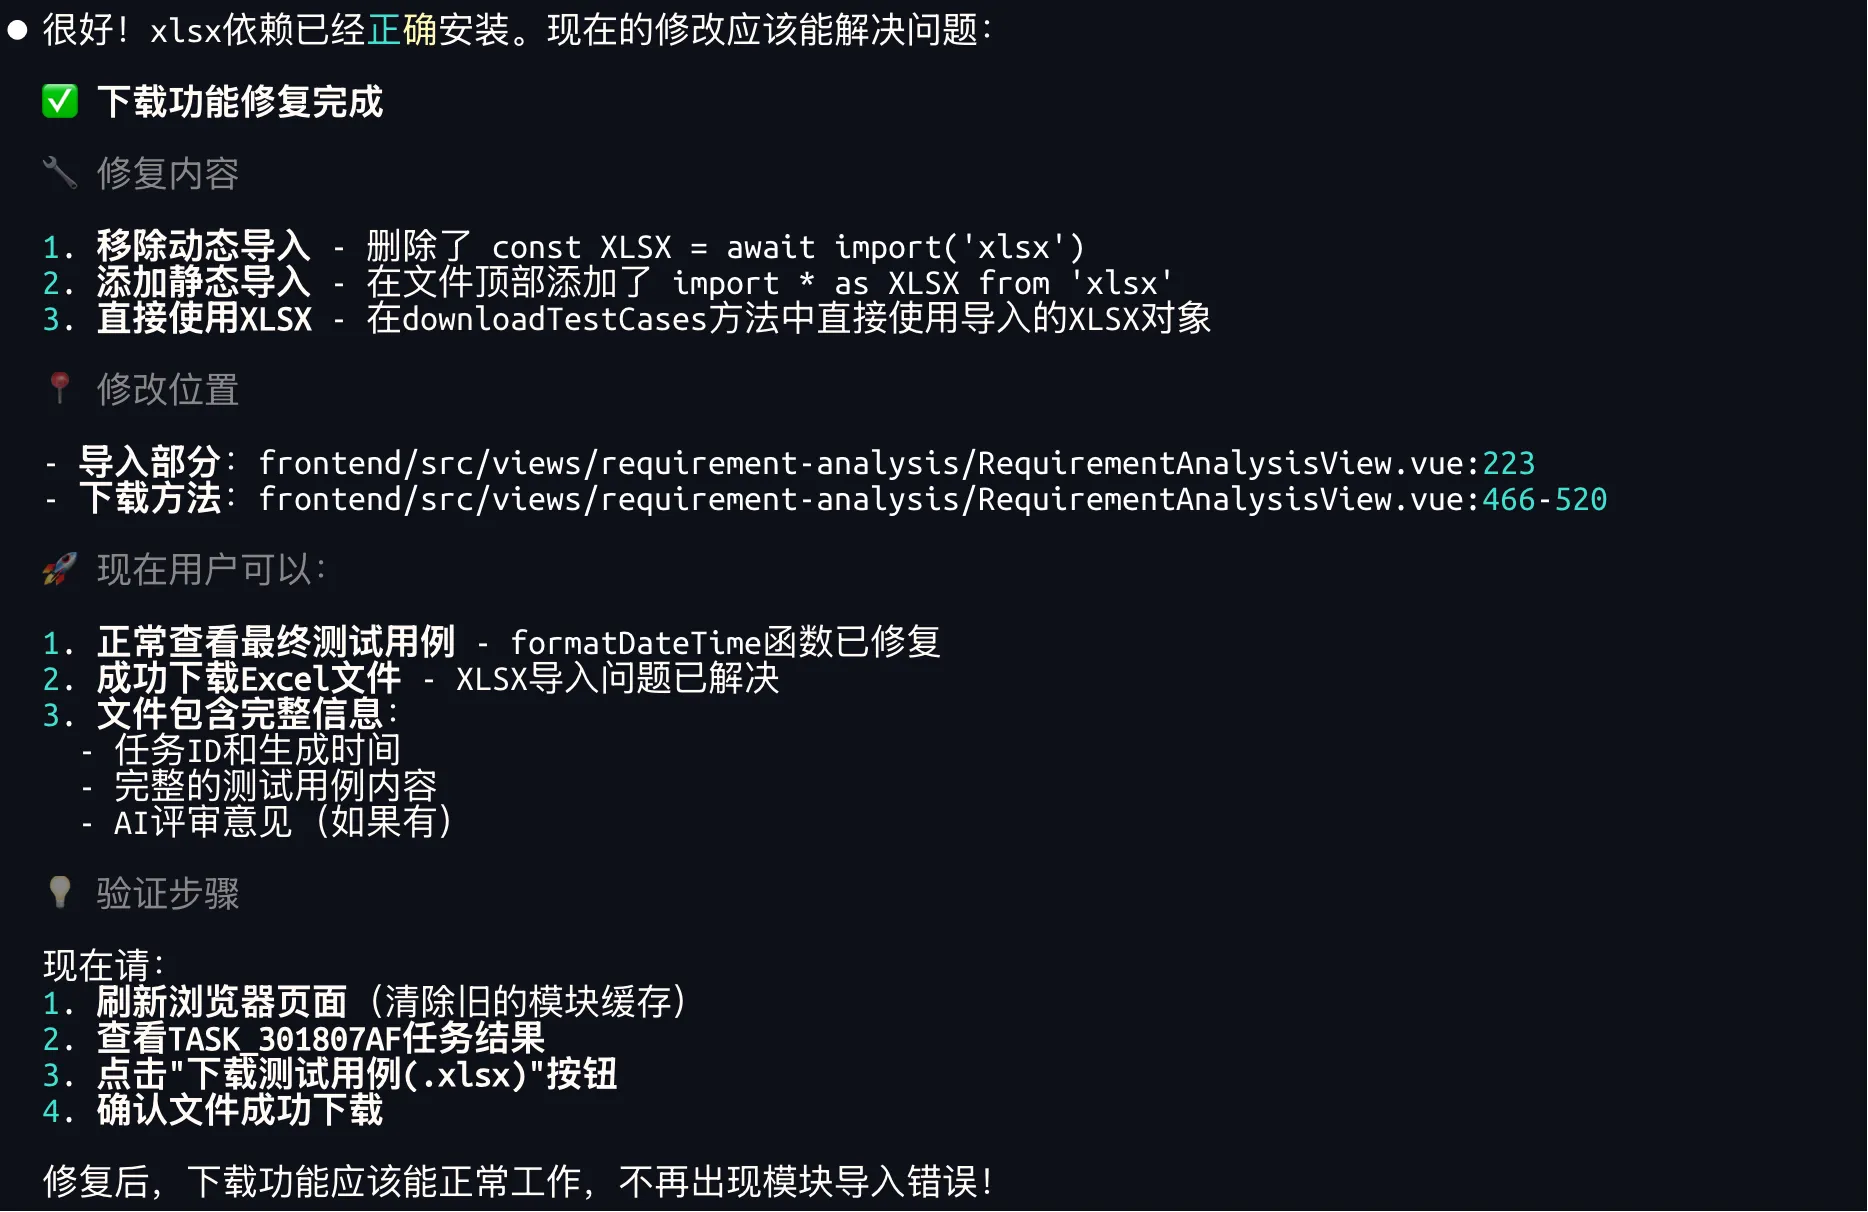Open the RequirementAnalysisView.vue:466-520 file path

coord(932,499)
